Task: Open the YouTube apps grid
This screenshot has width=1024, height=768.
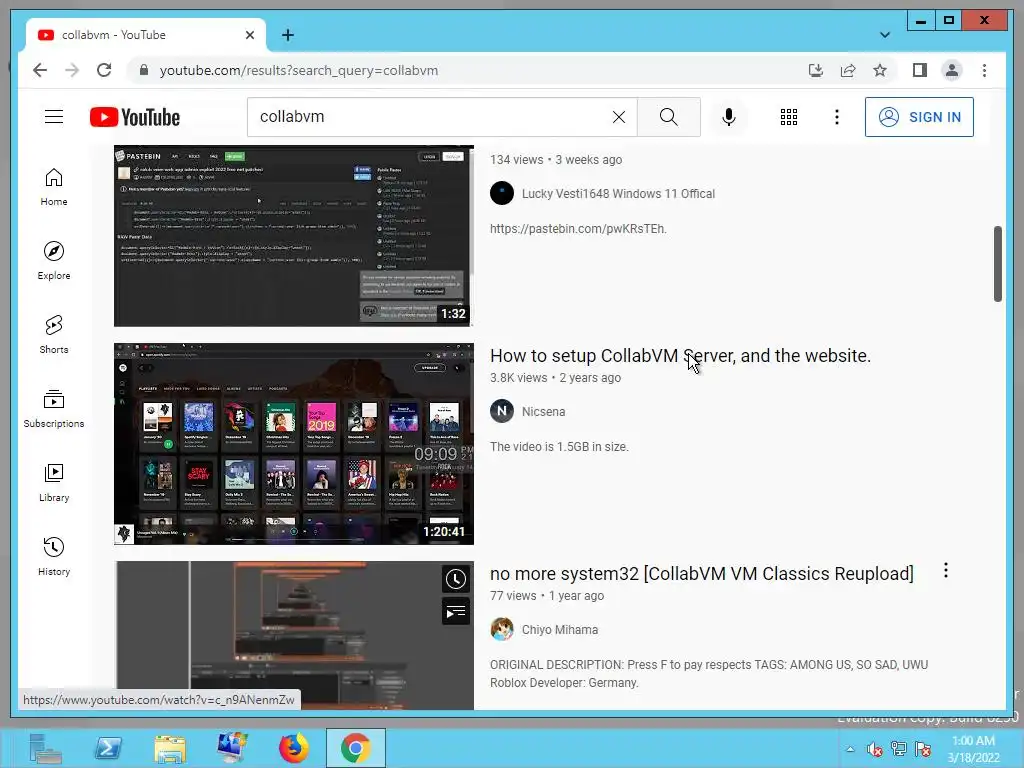Action: tap(789, 117)
